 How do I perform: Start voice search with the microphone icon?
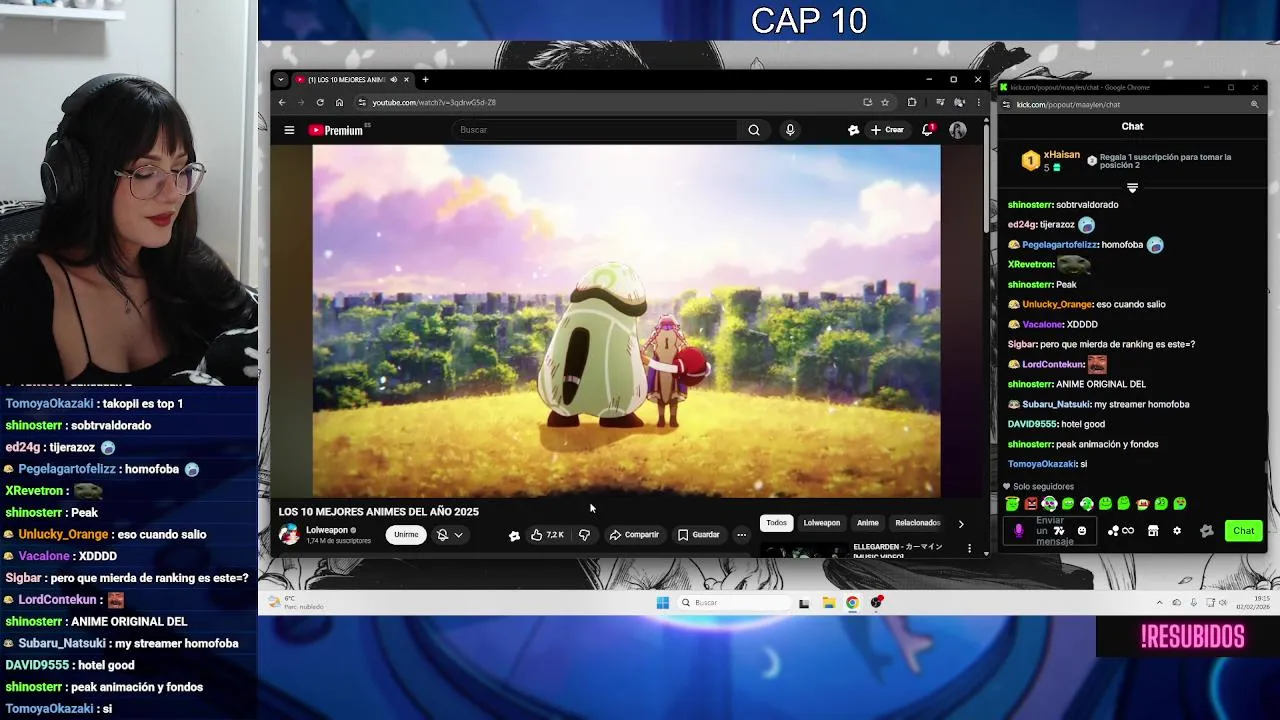790,130
